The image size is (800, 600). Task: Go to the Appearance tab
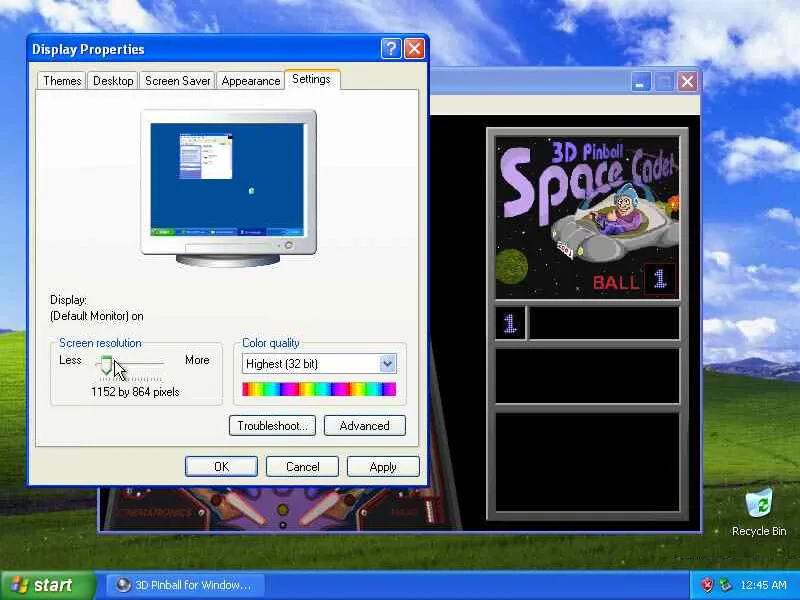click(251, 81)
